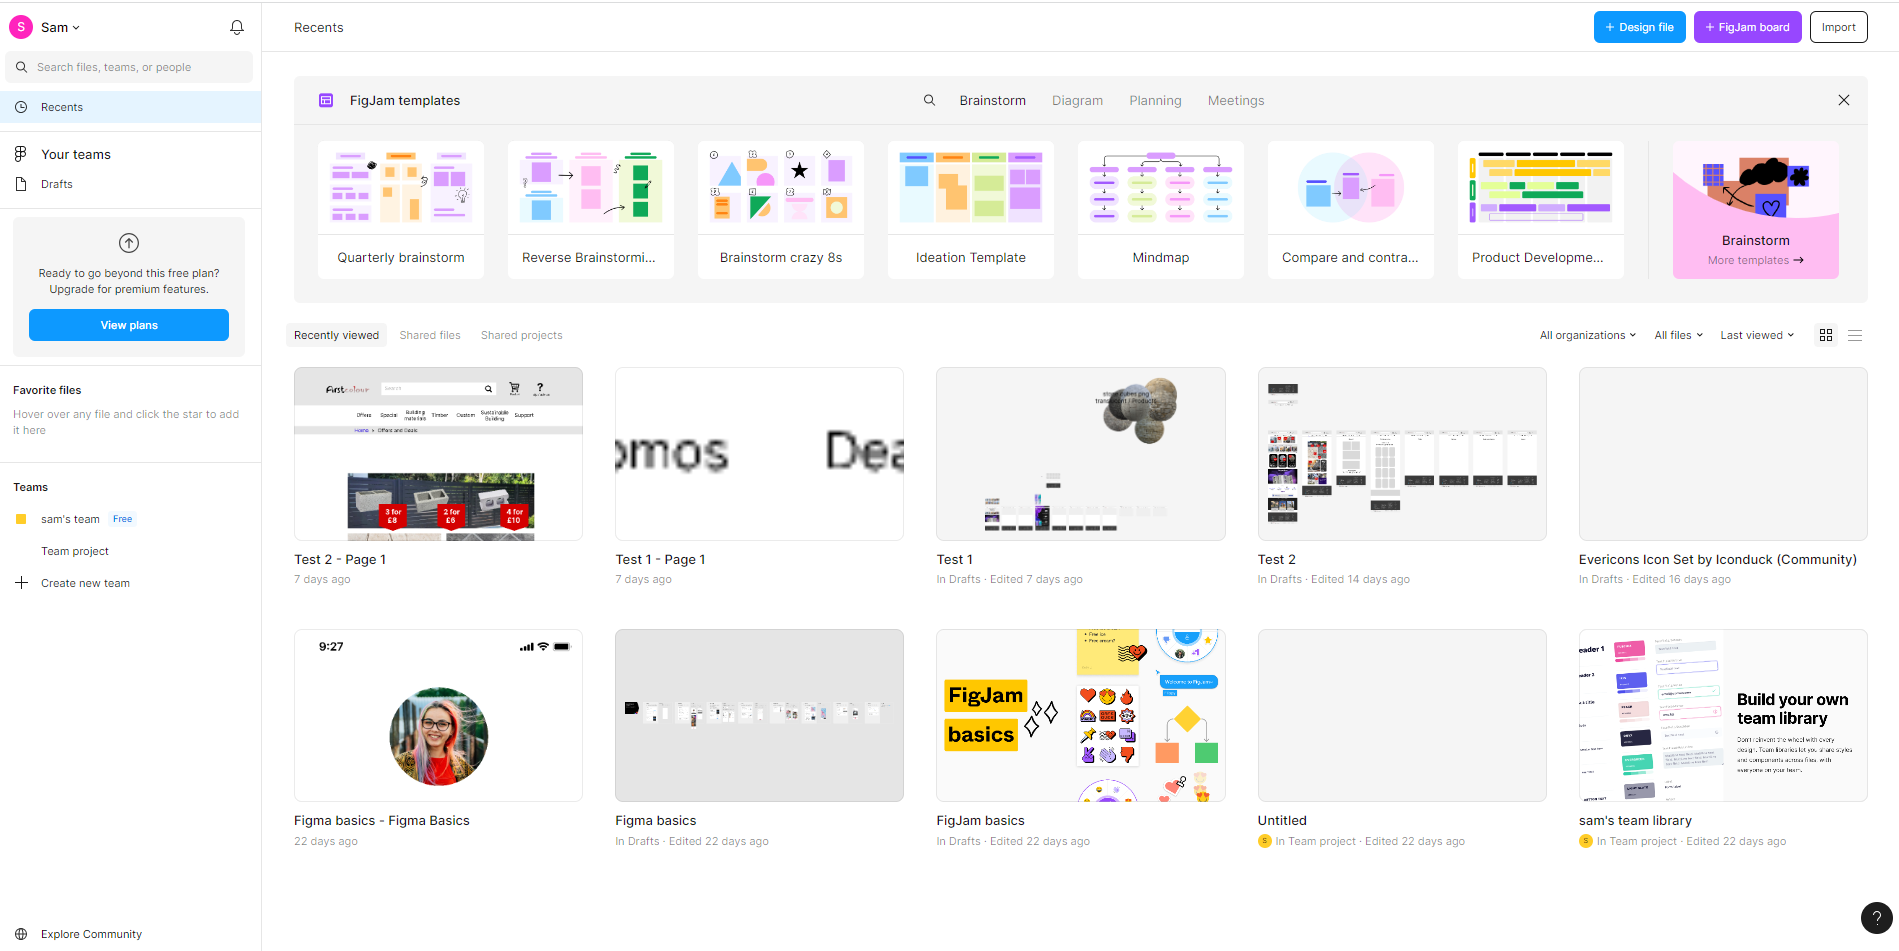The width and height of the screenshot is (1899, 951).
Task: Open the help question mark button
Action: [x=1876, y=917]
